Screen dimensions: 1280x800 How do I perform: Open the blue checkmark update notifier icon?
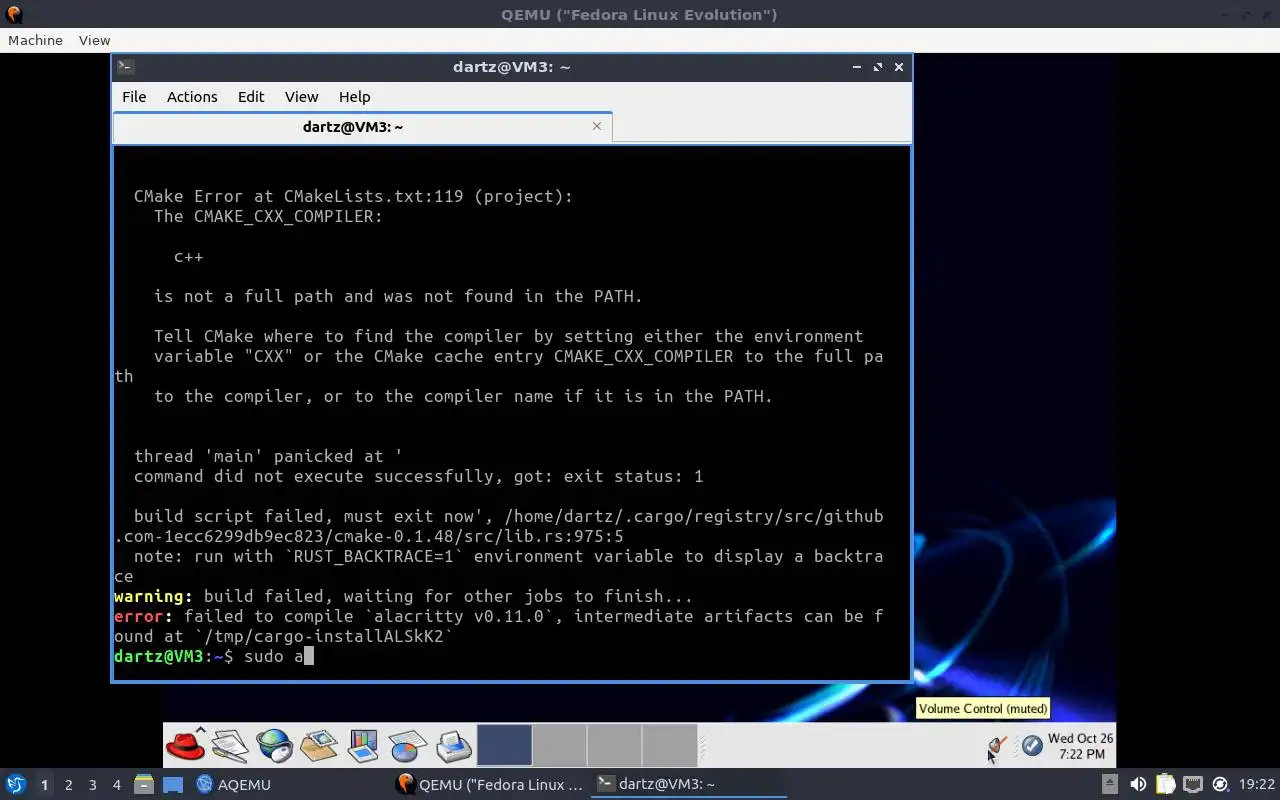[1031, 746]
